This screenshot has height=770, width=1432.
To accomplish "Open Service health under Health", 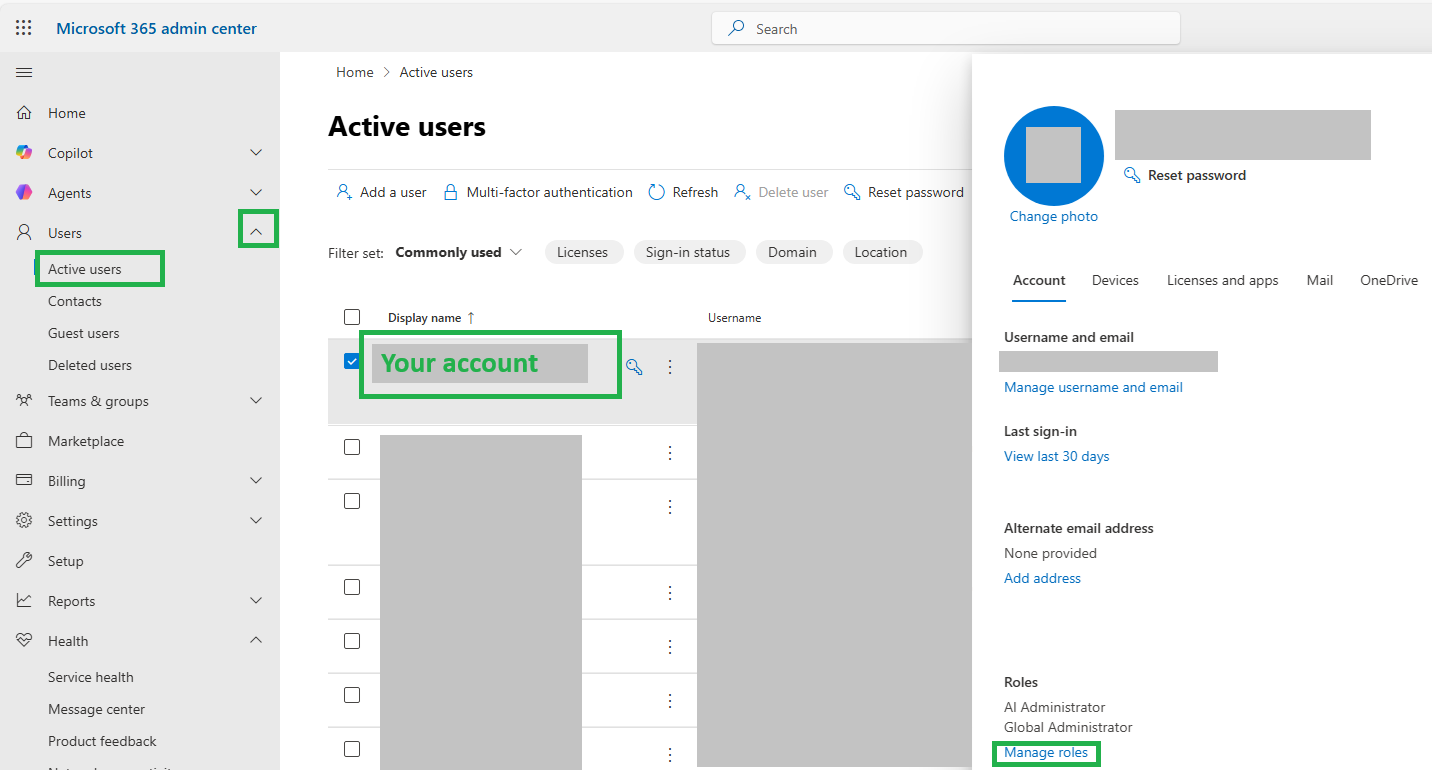I will click(x=91, y=677).
